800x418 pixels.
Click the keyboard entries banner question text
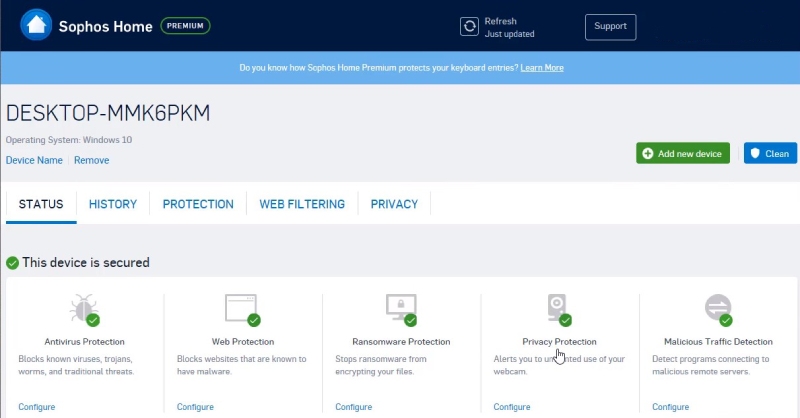click(379, 67)
